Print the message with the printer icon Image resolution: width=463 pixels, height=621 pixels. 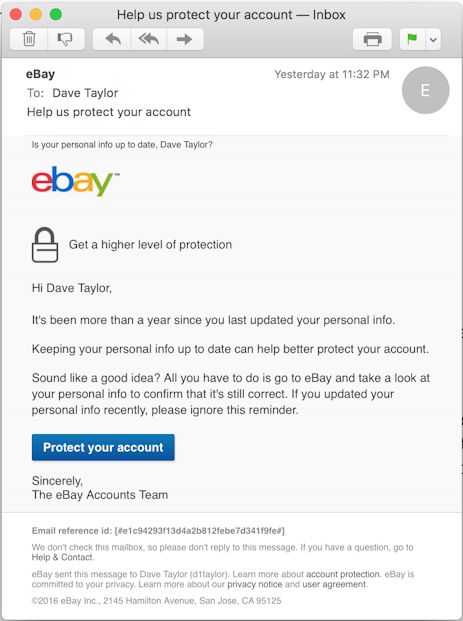point(372,39)
